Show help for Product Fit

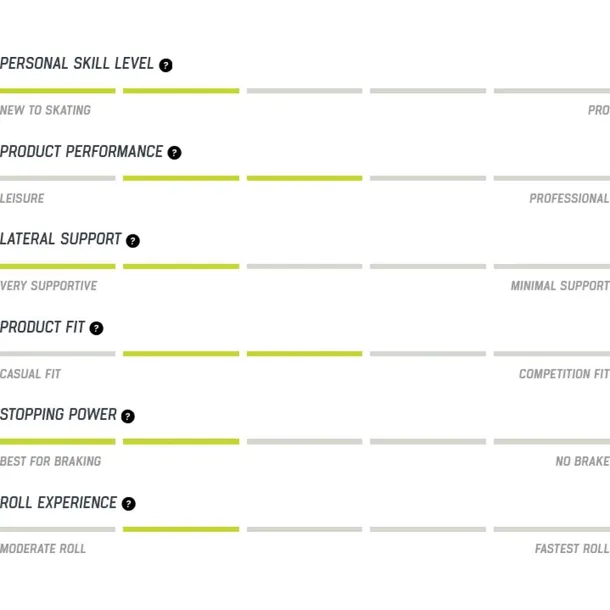click(x=96, y=328)
